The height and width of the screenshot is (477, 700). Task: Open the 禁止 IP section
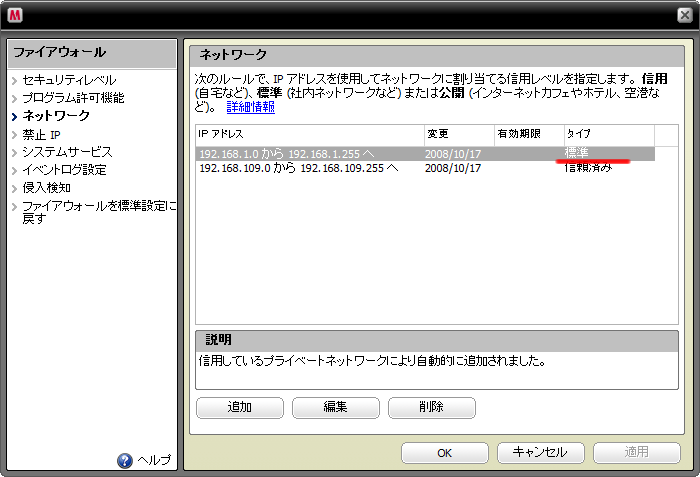[42, 134]
